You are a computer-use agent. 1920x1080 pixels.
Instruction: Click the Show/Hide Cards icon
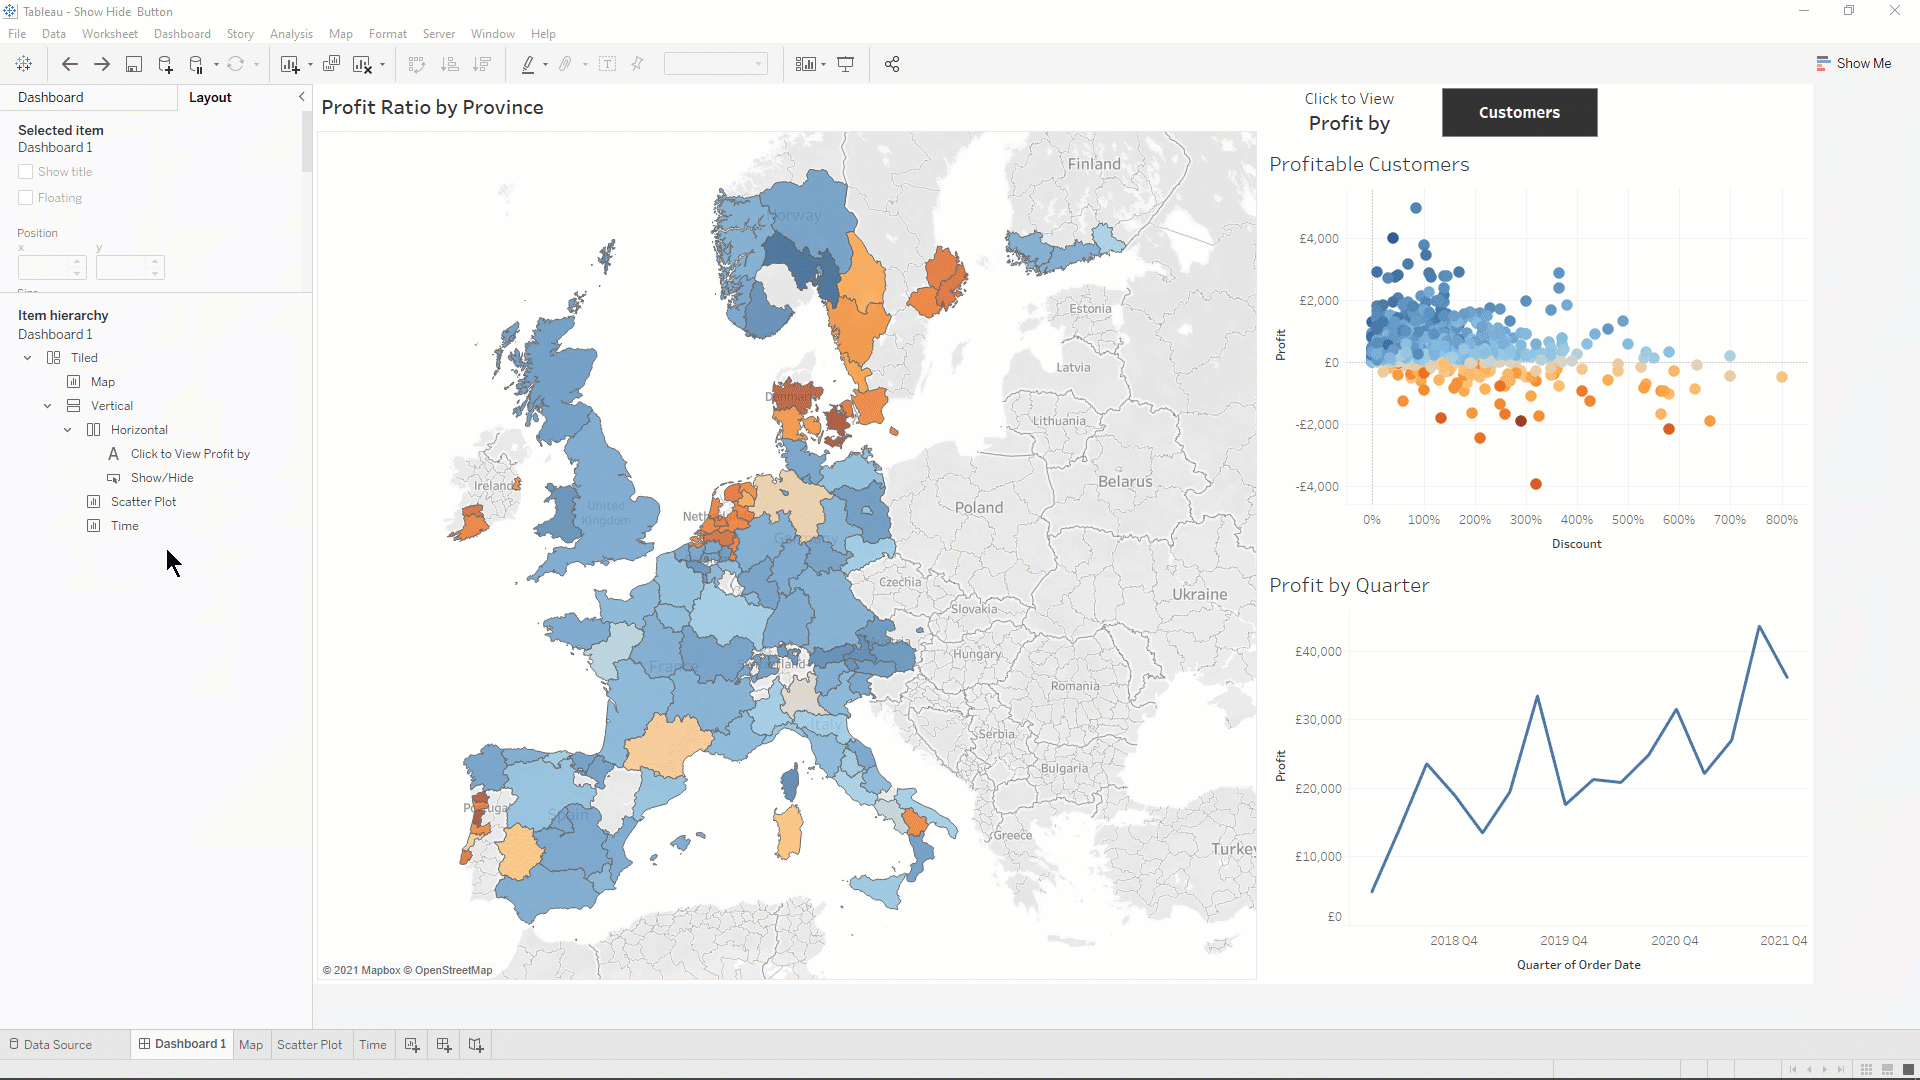(x=805, y=64)
